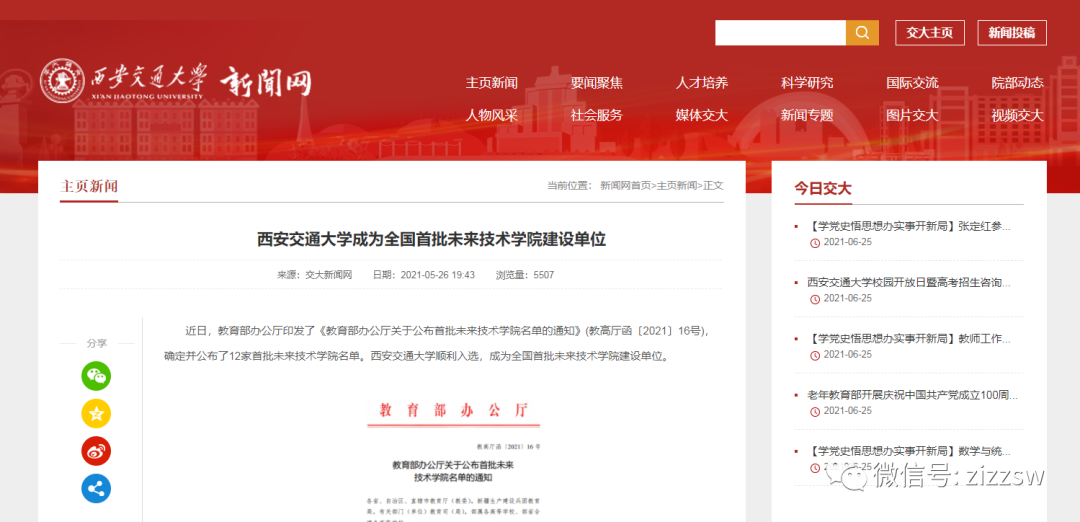Open 视频交大 navigation item
The height and width of the screenshot is (522, 1080).
tap(1017, 115)
